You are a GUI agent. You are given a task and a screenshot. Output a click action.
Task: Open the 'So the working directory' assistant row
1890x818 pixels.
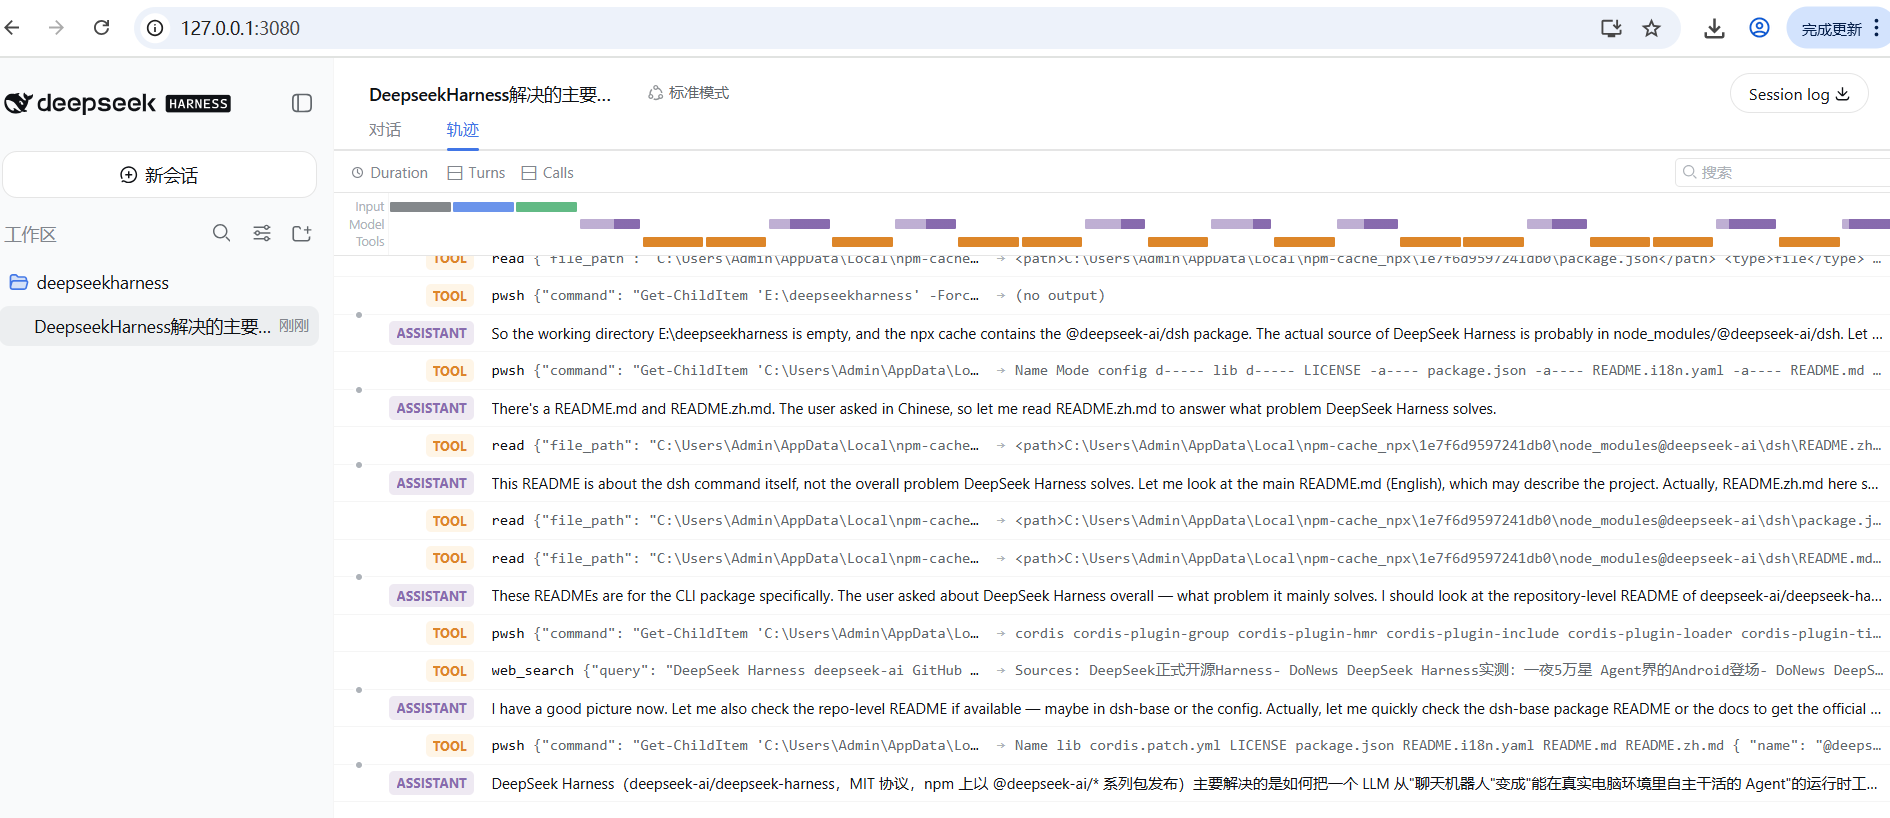[1112, 333]
